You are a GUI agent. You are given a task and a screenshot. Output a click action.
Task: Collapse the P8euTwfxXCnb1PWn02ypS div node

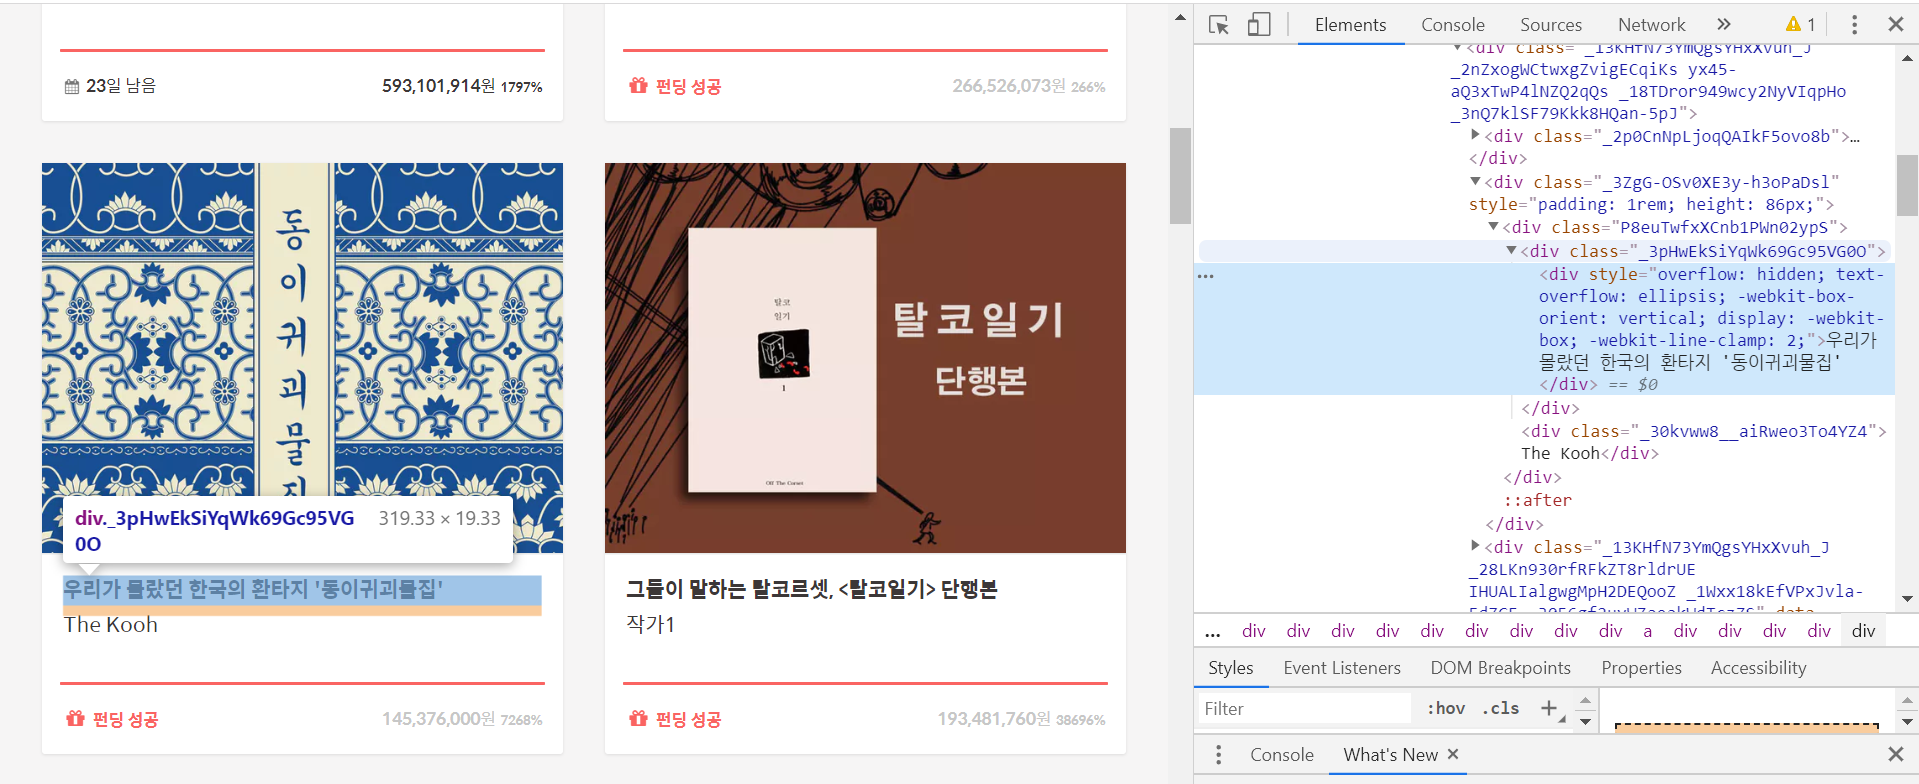[1493, 227]
